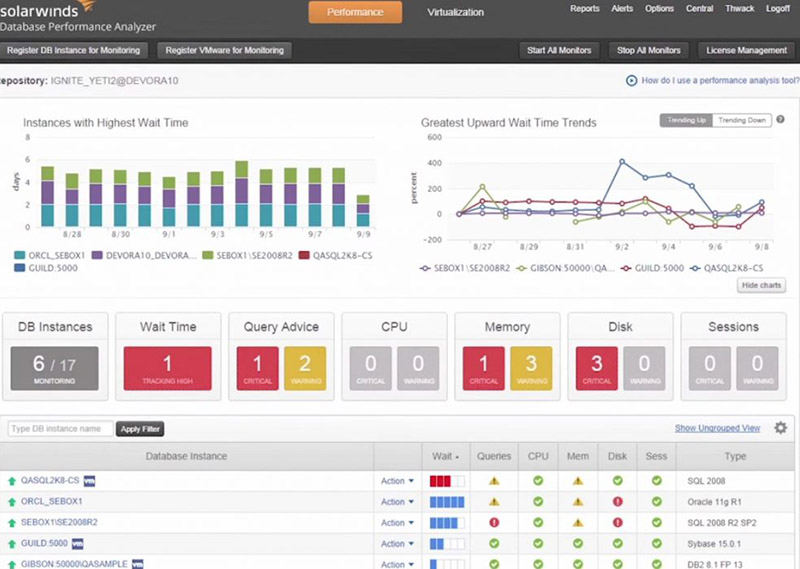
Task: Click the play icon beside the help link
Action: click(x=632, y=81)
